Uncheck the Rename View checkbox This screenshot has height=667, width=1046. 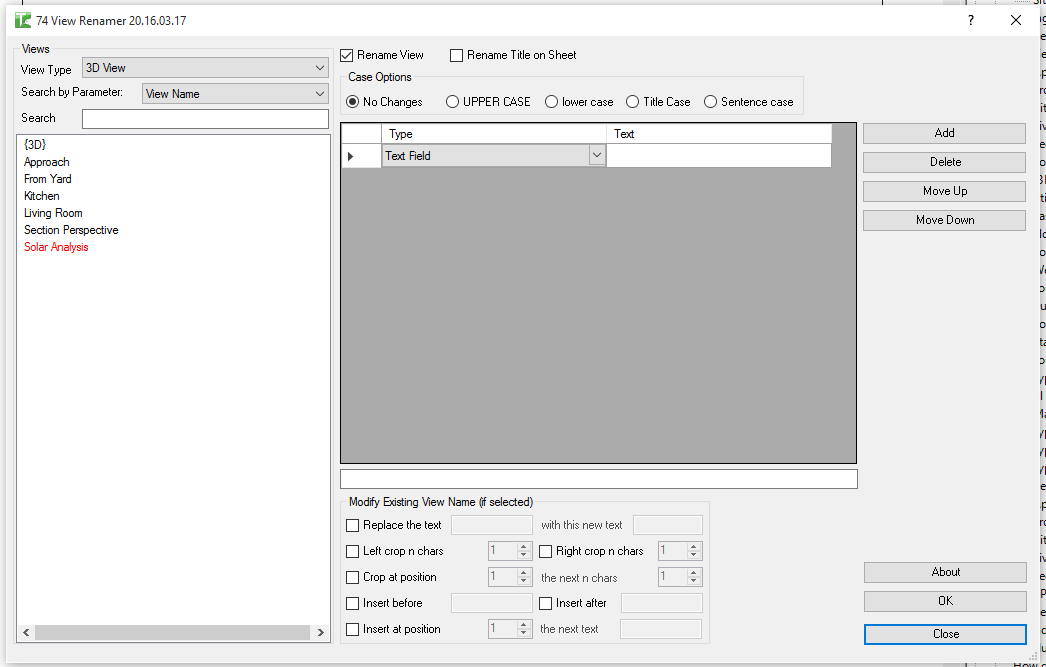click(x=347, y=55)
